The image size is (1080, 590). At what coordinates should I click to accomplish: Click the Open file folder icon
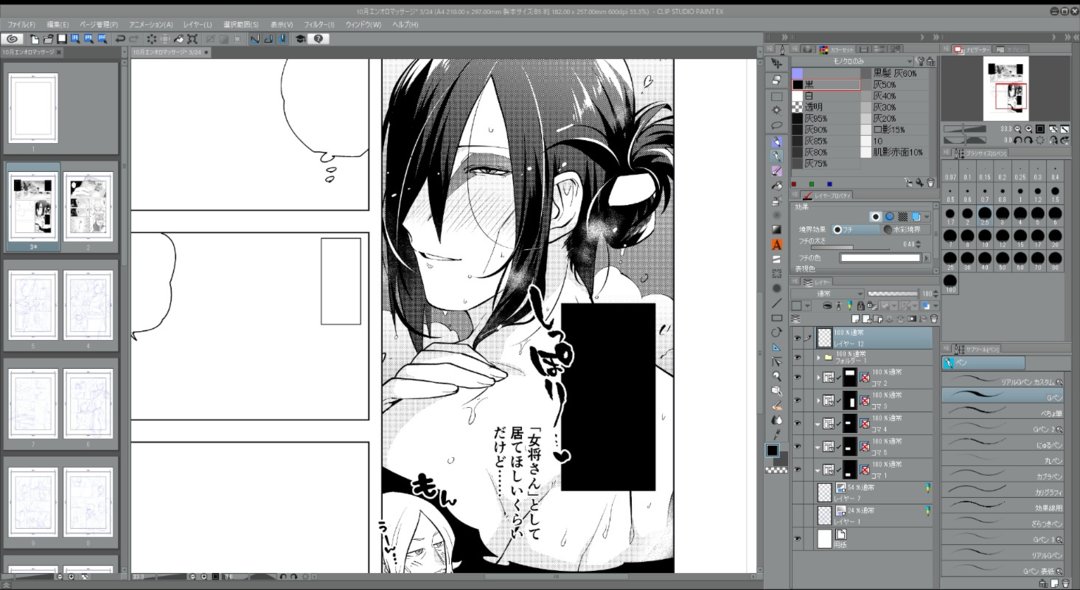[48, 39]
